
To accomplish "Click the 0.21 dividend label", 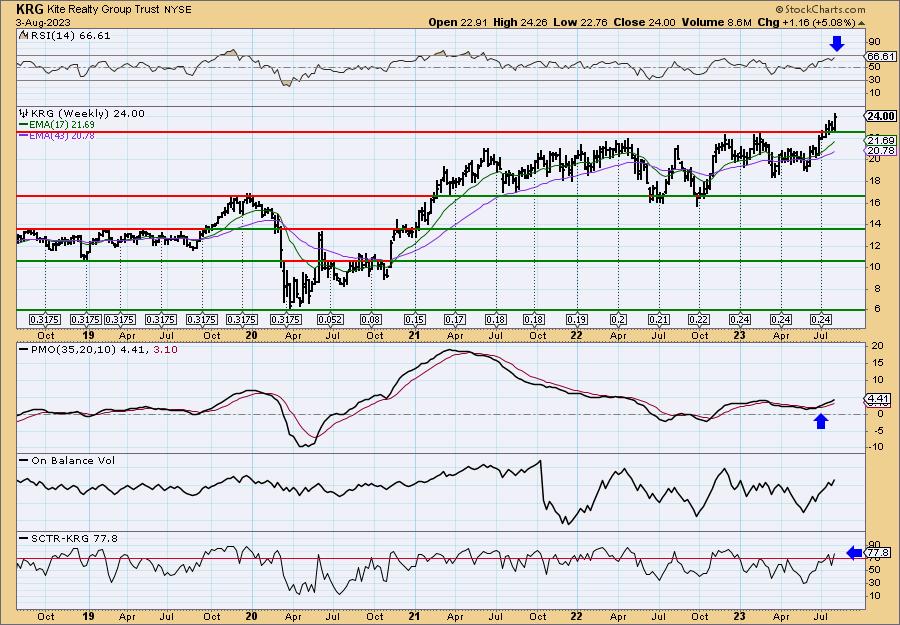I will point(658,320).
